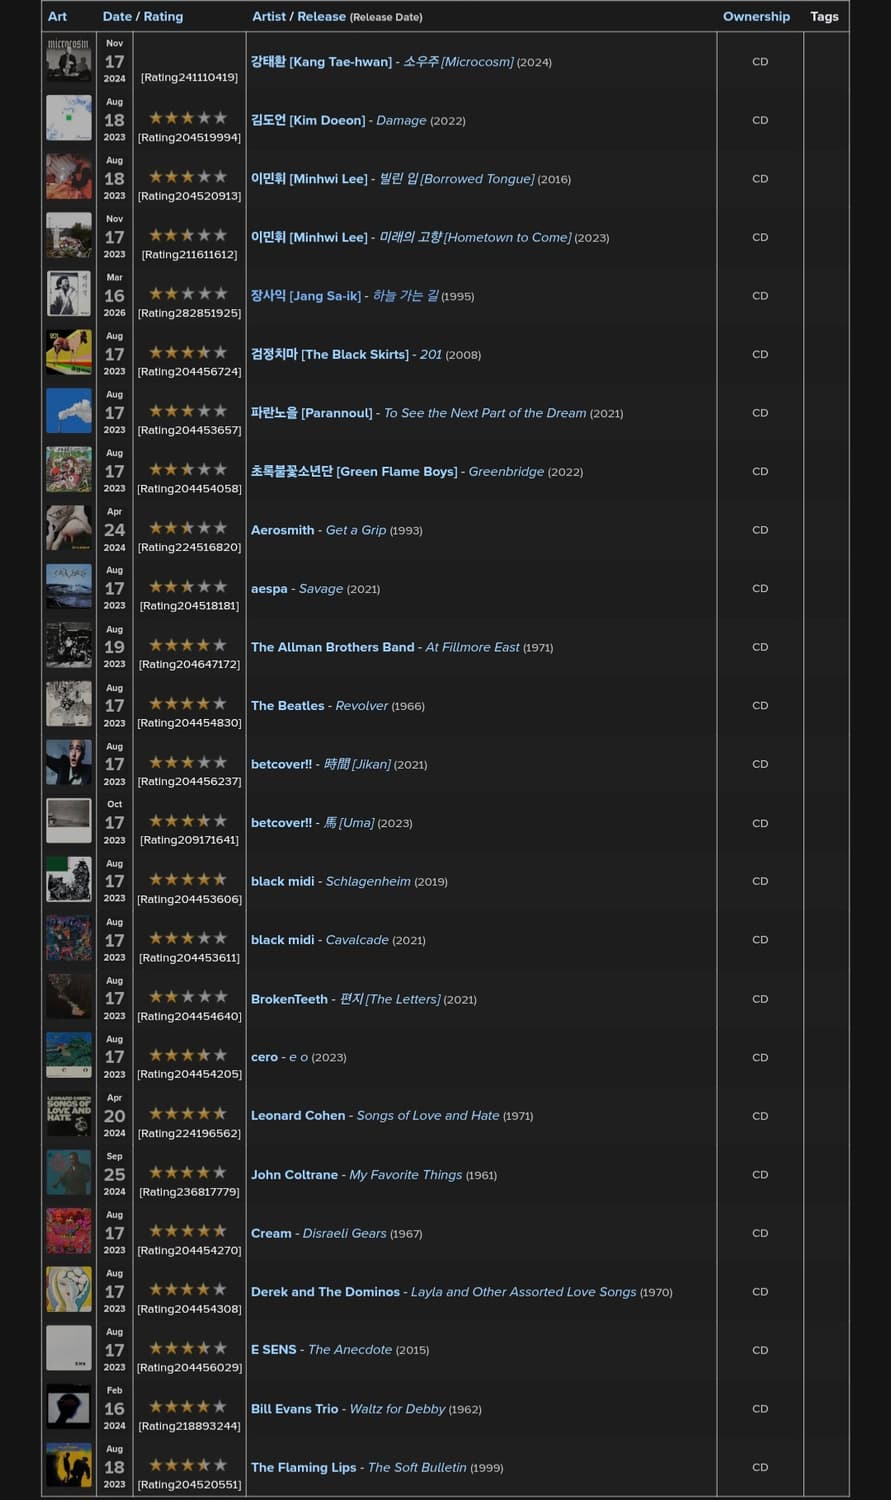Open the Damage album cover art

[x=69, y=119]
